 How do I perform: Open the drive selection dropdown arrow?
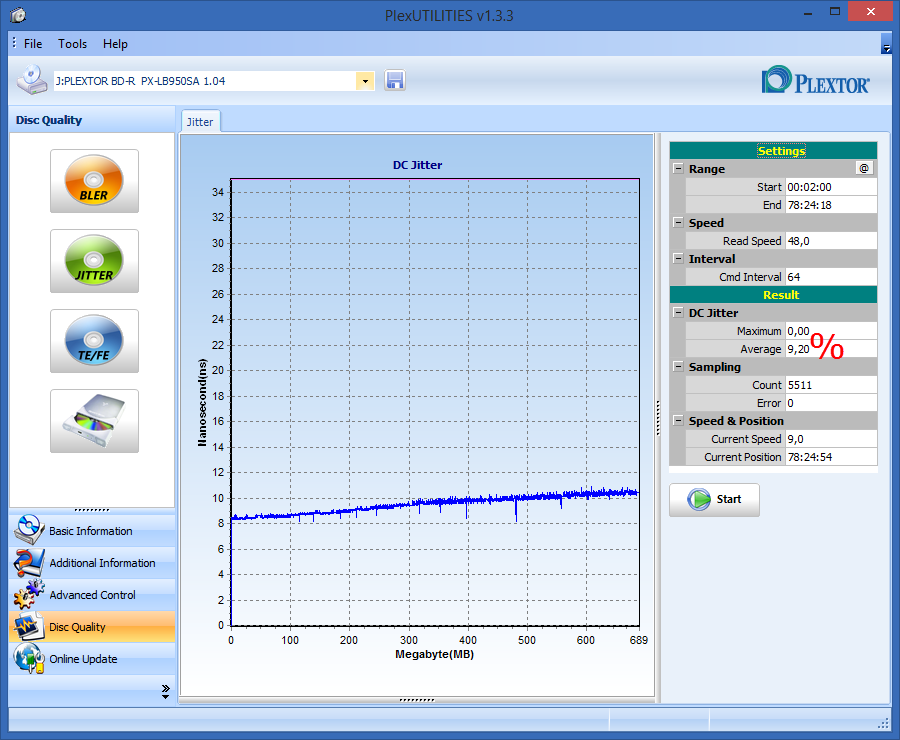point(365,81)
